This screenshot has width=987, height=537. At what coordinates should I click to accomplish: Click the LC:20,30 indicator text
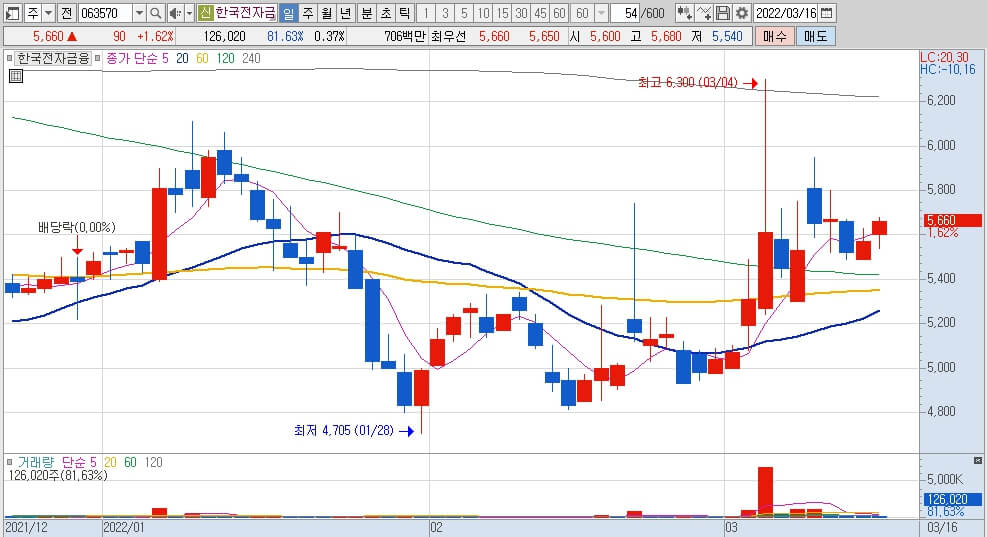click(945, 58)
